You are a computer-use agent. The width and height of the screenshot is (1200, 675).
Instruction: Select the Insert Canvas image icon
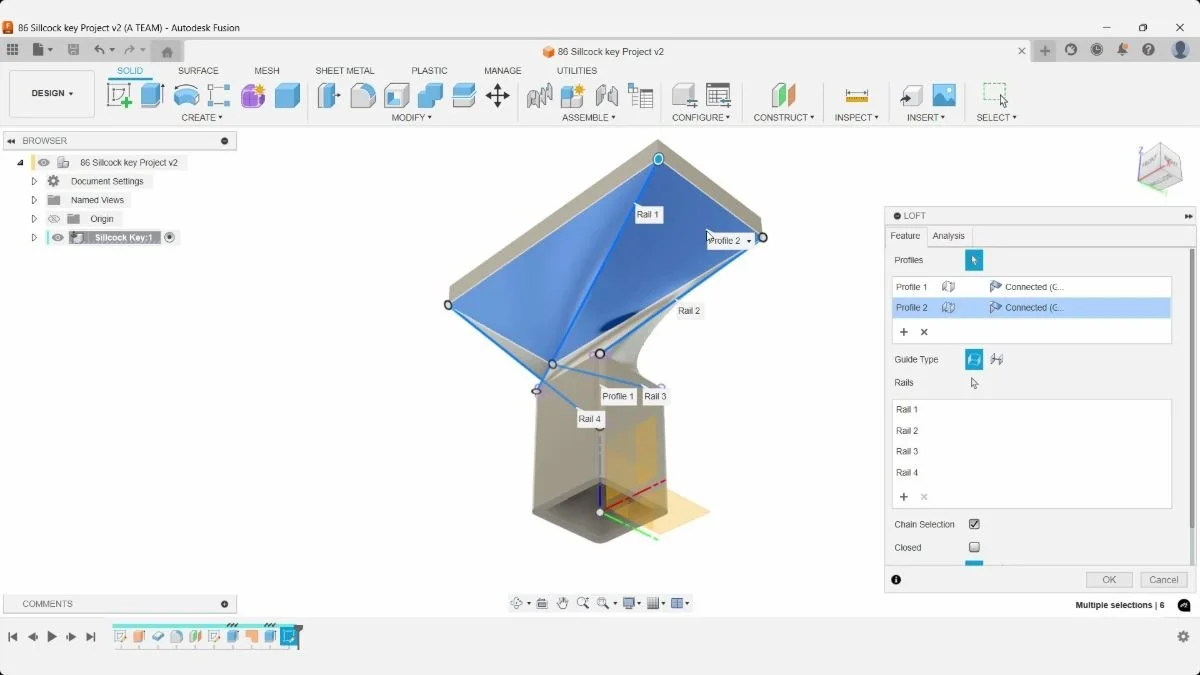(x=944, y=95)
